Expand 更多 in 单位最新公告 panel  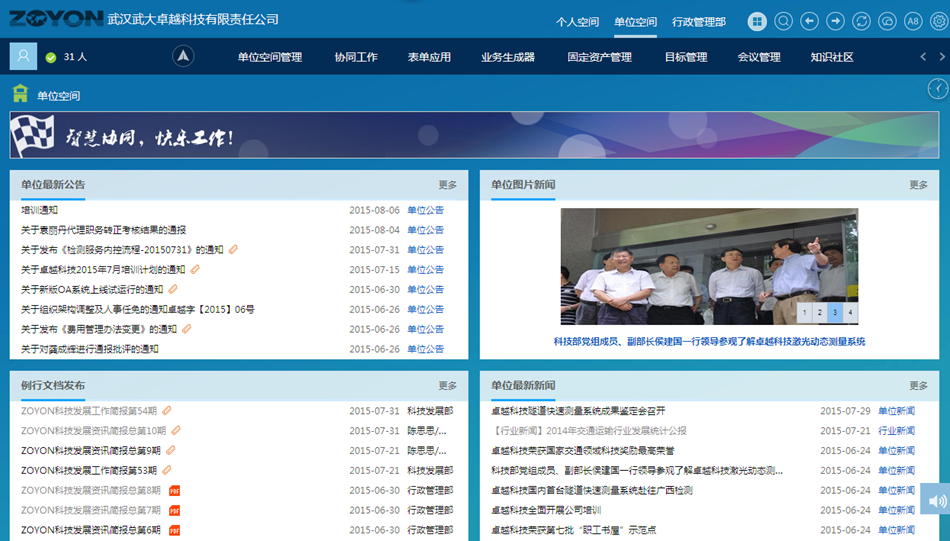[447, 185]
